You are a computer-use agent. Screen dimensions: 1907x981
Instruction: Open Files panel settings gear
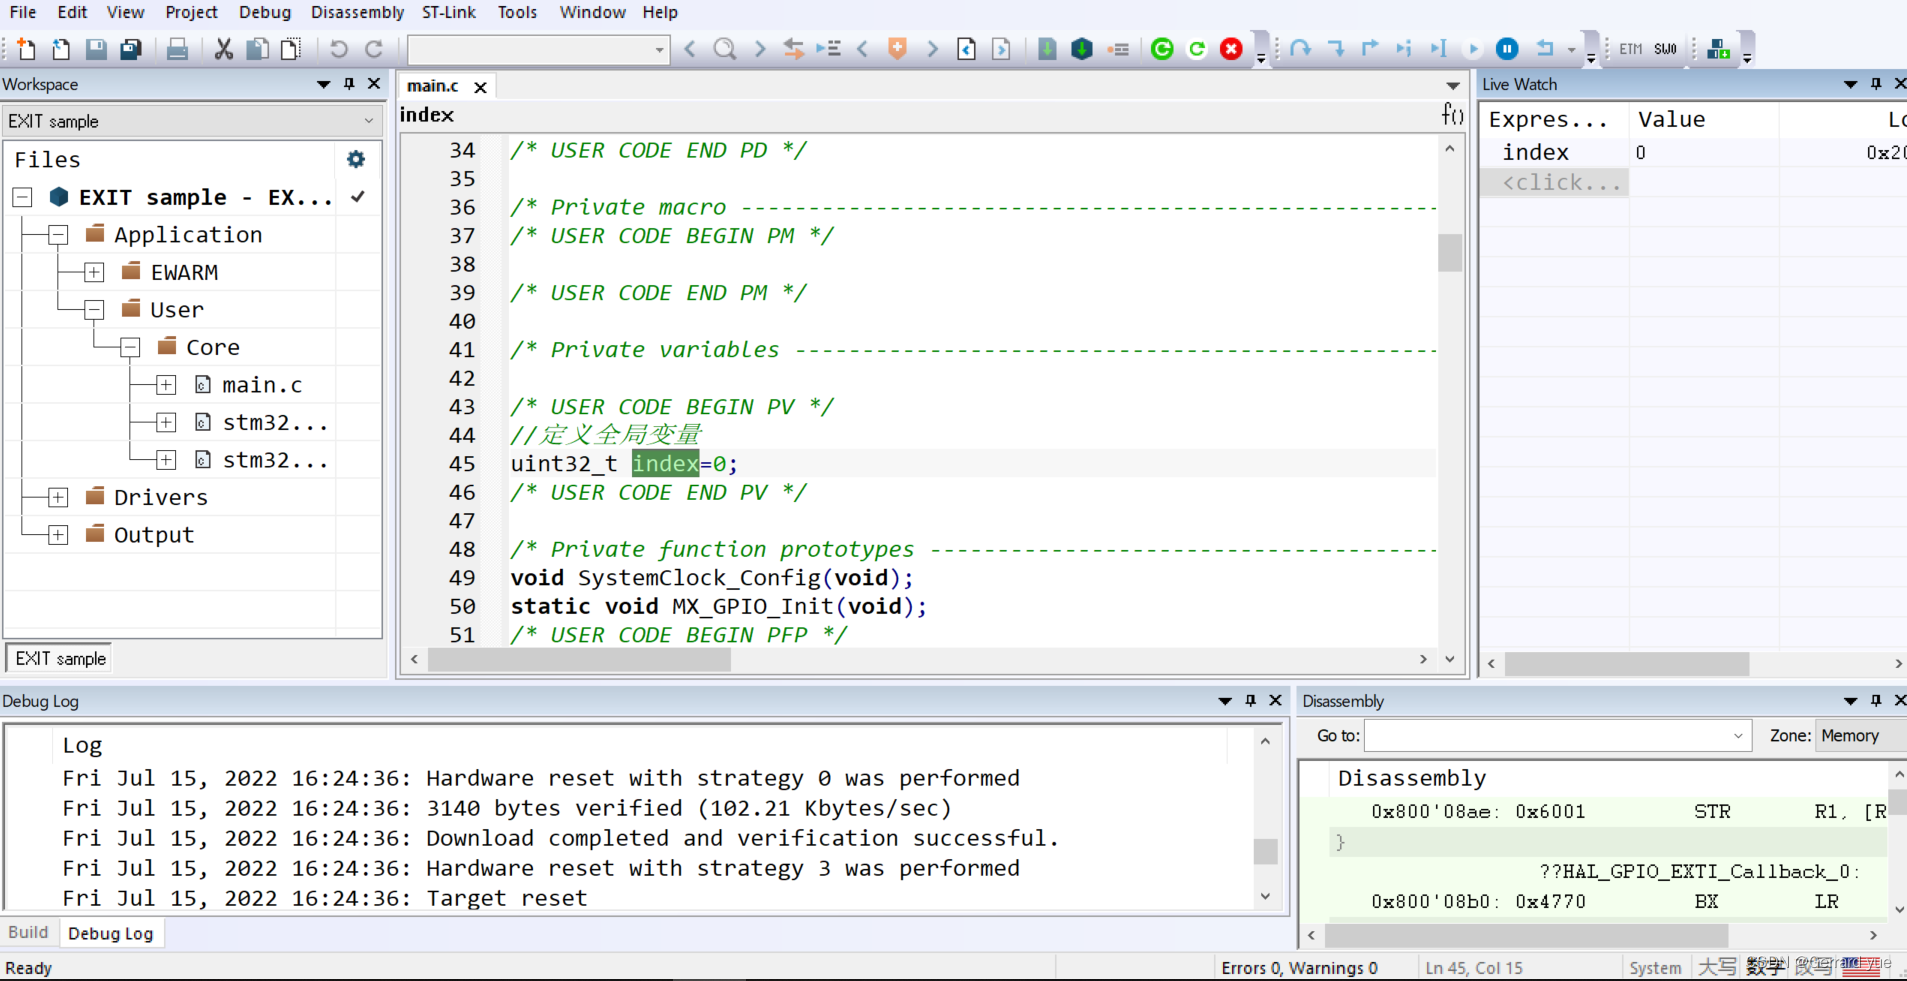(356, 159)
